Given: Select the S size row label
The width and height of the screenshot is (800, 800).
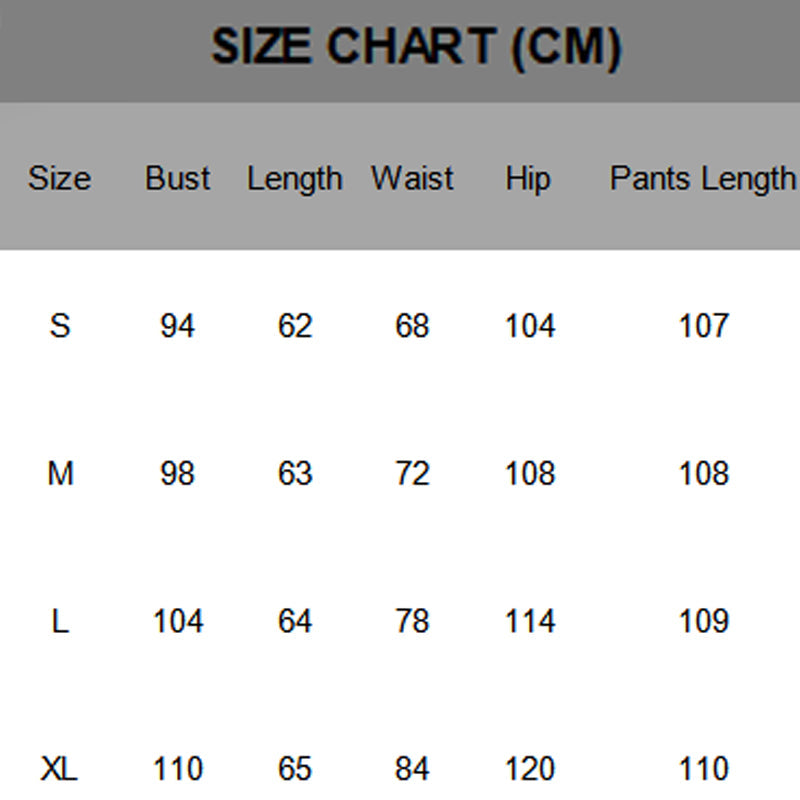Looking at the screenshot, I should point(60,326).
